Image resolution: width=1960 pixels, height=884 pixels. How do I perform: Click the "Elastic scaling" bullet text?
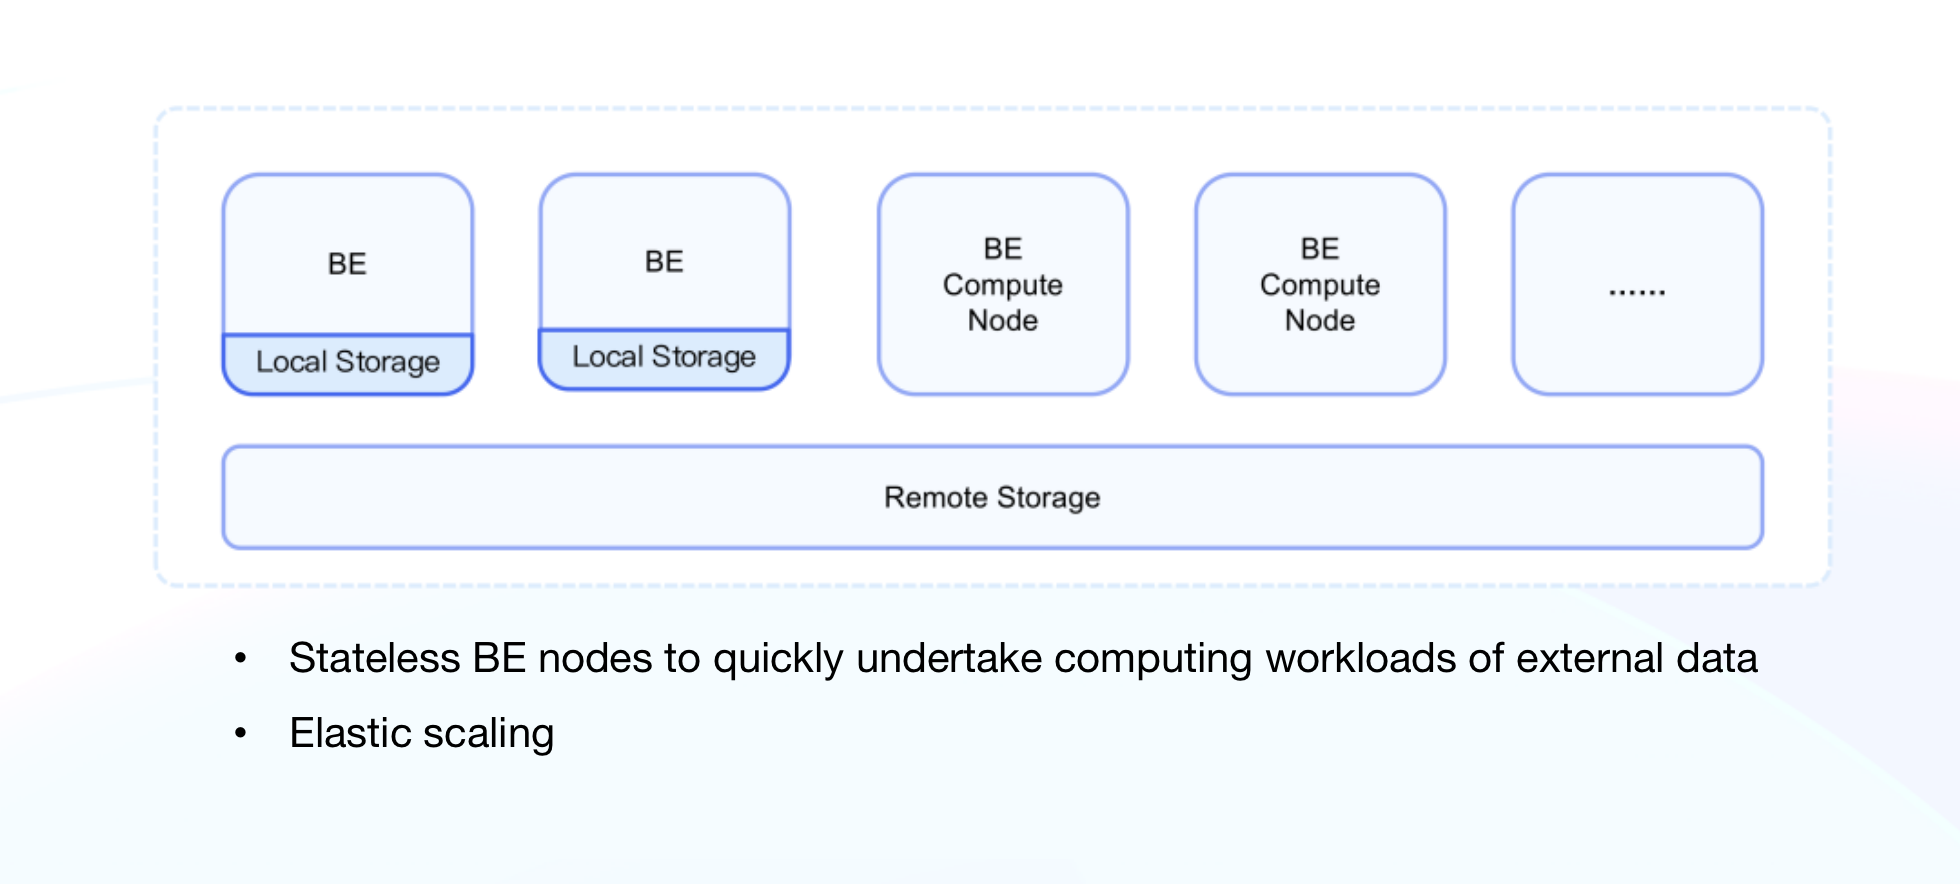click(x=420, y=733)
